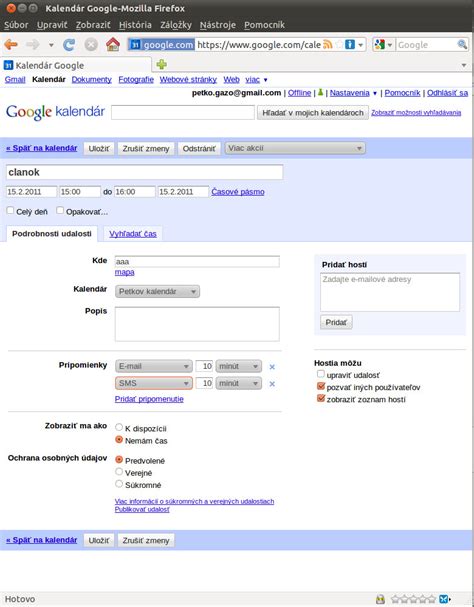Click the event title field clanok
474x607 pixels.
144,172
